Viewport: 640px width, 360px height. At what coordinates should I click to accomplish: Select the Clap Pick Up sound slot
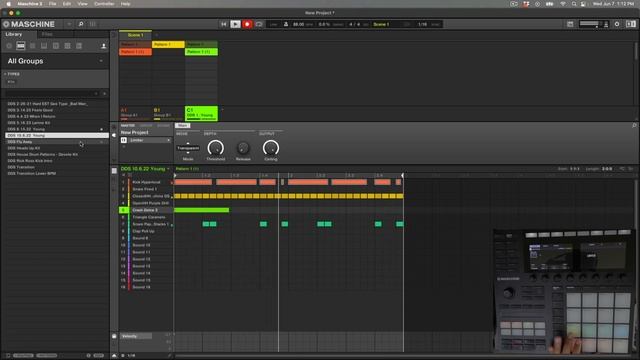point(146,231)
